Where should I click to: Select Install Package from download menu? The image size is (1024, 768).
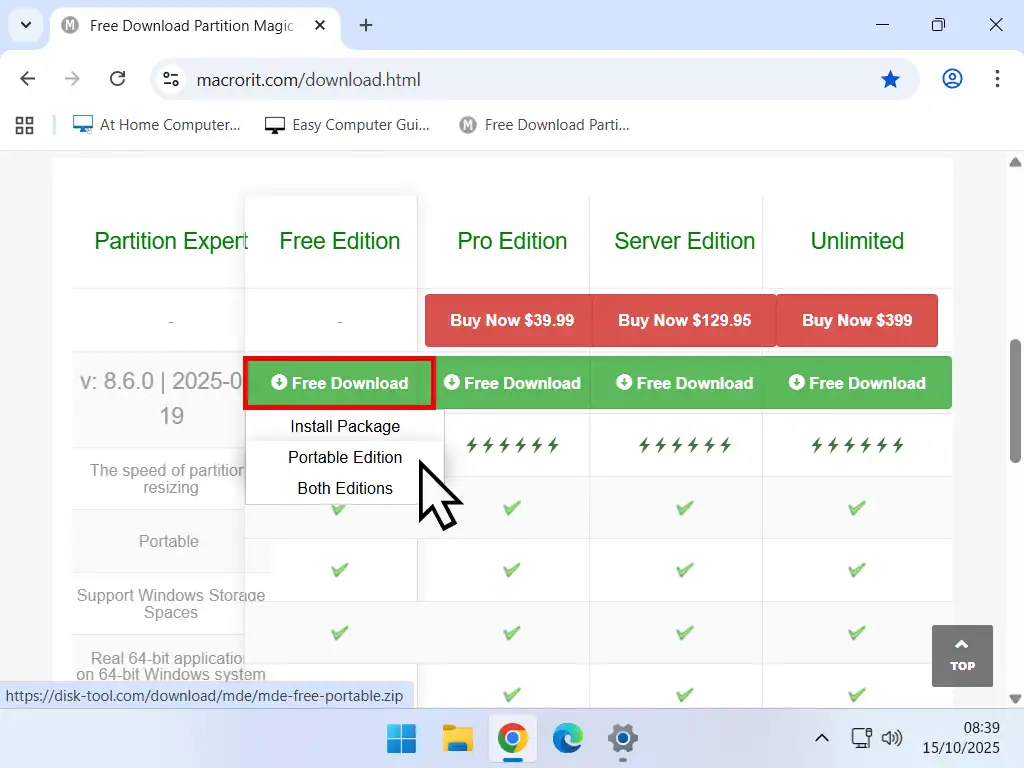(x=345, y=426)
